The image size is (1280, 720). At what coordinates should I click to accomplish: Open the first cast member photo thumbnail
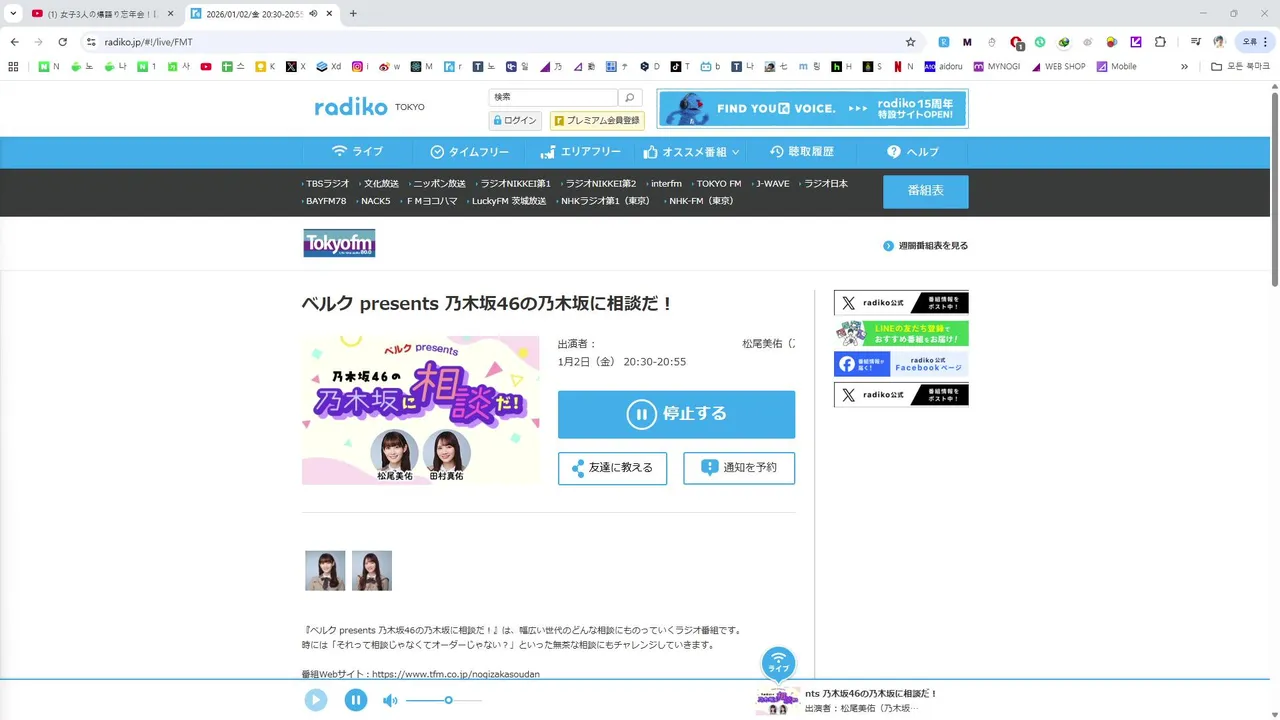325,571
